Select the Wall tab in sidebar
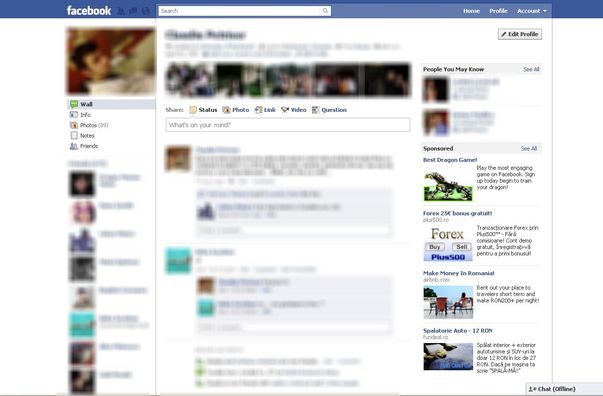 [111, 104]
